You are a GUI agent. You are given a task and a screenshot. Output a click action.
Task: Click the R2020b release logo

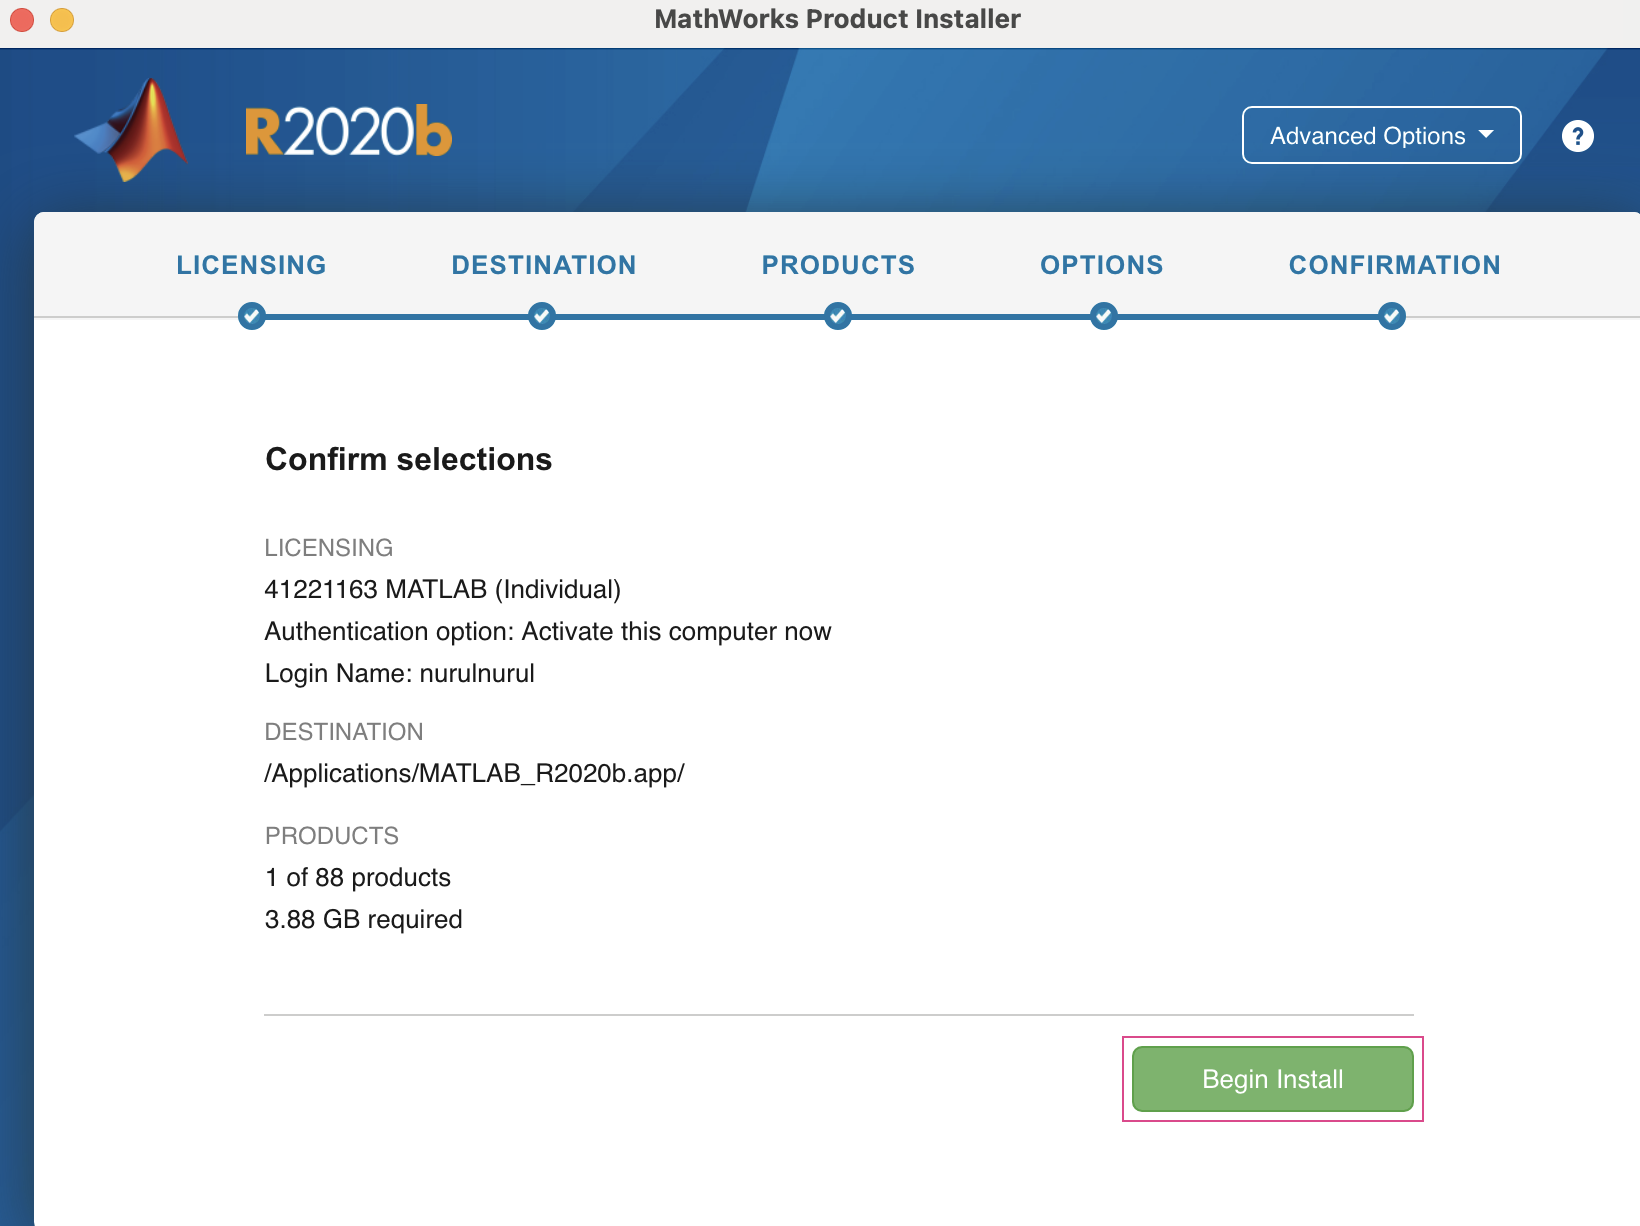pos(348,132)
